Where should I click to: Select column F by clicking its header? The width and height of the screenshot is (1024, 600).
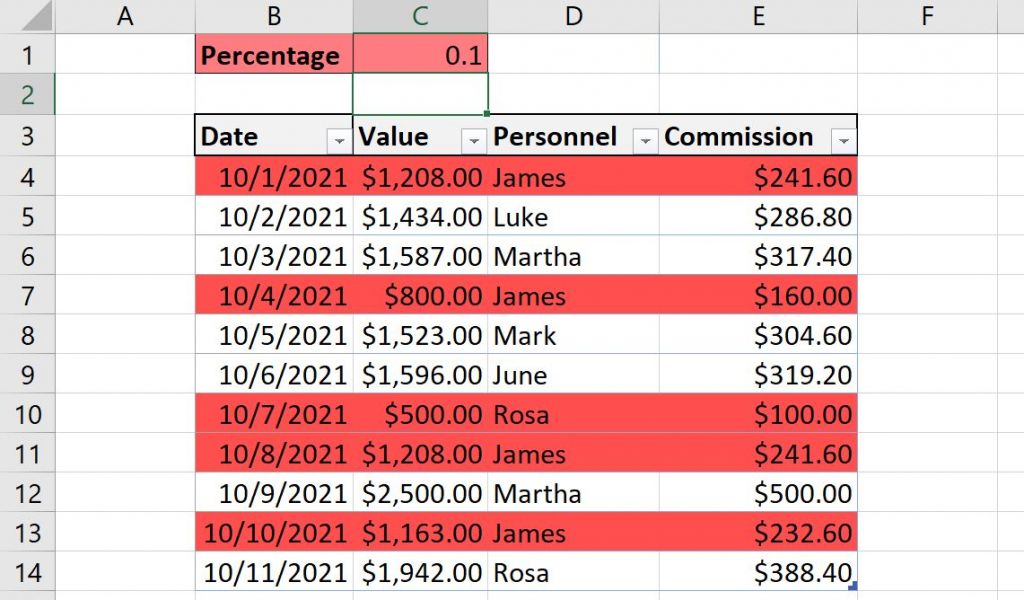coord(926,15)
